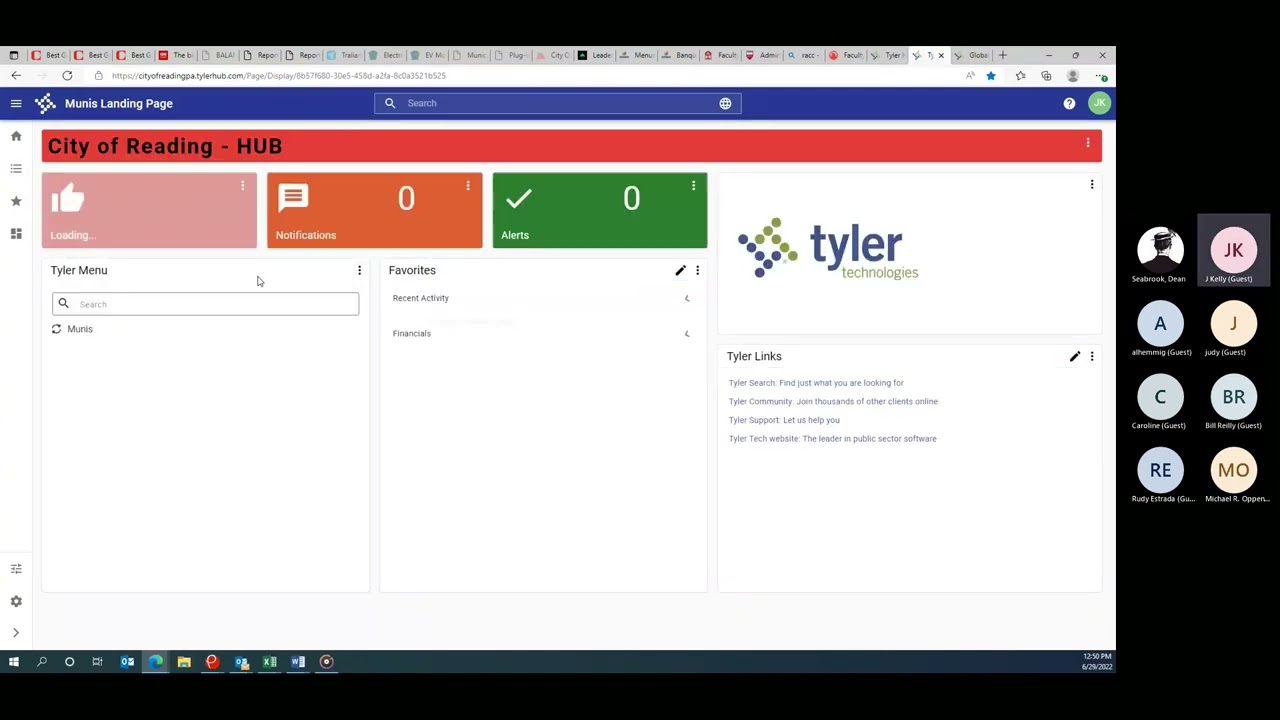Switch to the Menu browser tab
The width and height of the screenshot is (1280, 720).
(637, 55)
